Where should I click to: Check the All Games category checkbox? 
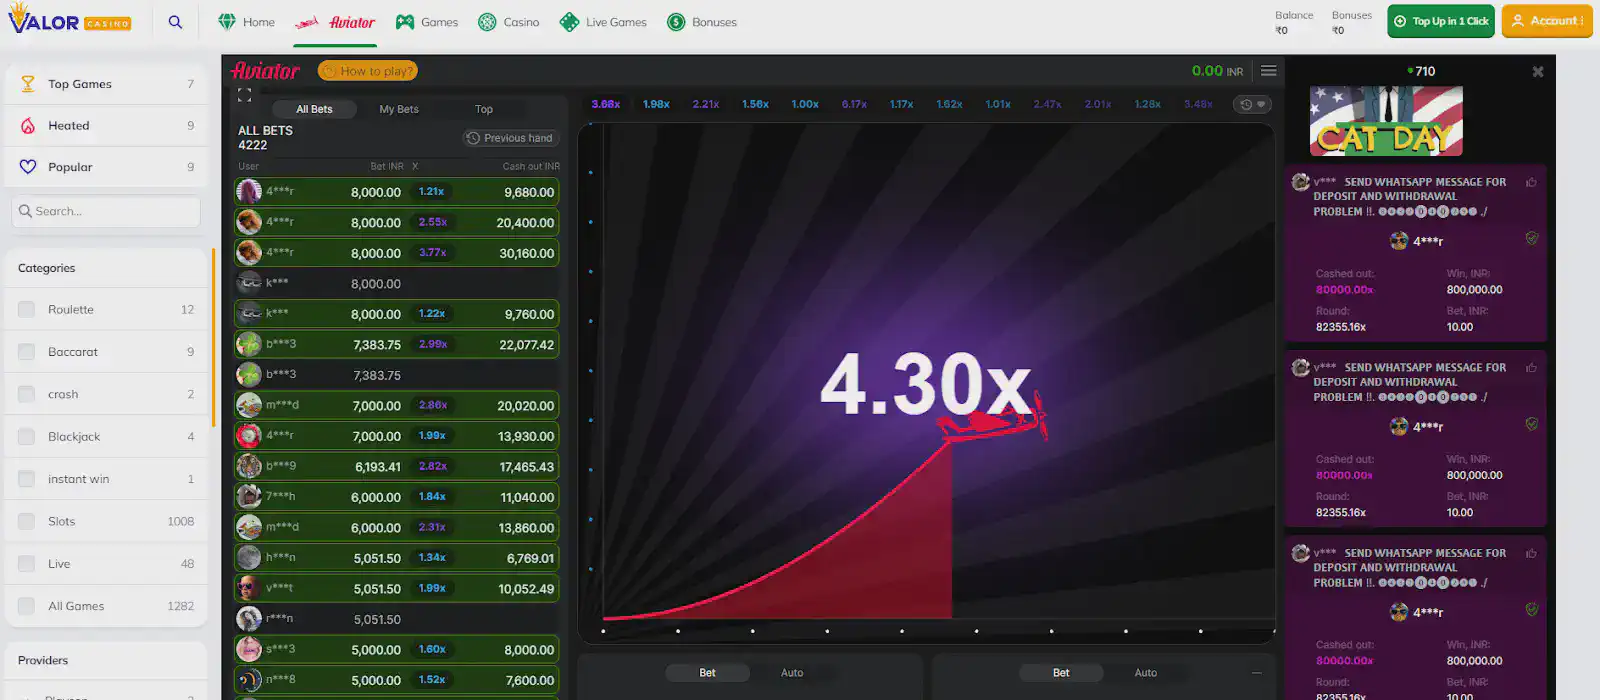pyautogui.click(x=27, y=606)
